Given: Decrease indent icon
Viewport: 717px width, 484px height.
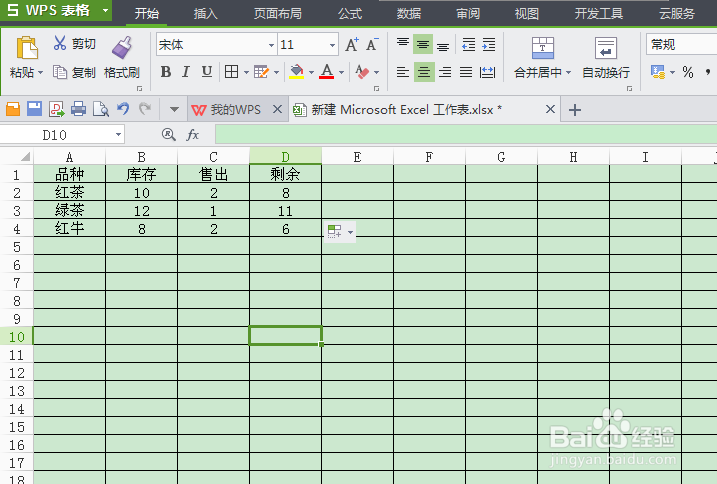Looking at the screenshot, I should pyautogui.click(x=469, y=44).
